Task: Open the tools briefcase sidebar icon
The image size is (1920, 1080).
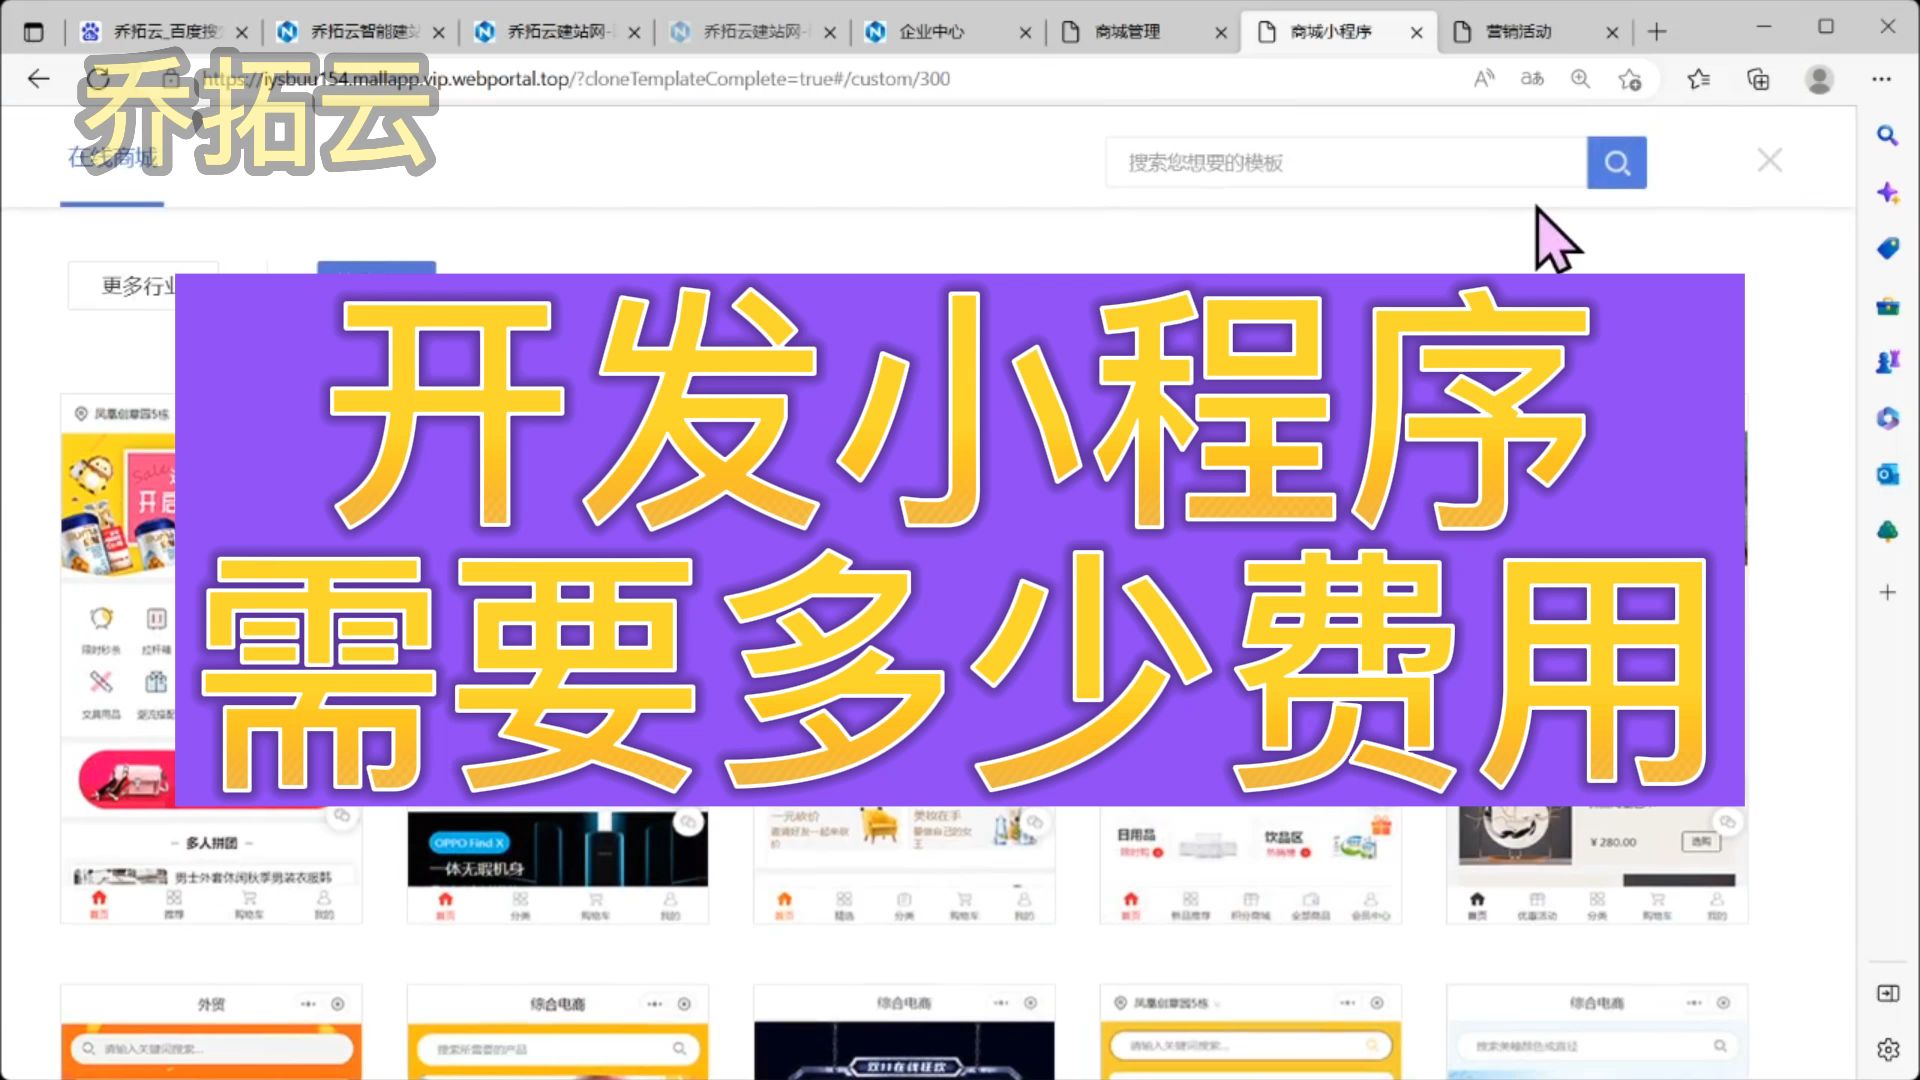Action: (x=1887, y=305)
